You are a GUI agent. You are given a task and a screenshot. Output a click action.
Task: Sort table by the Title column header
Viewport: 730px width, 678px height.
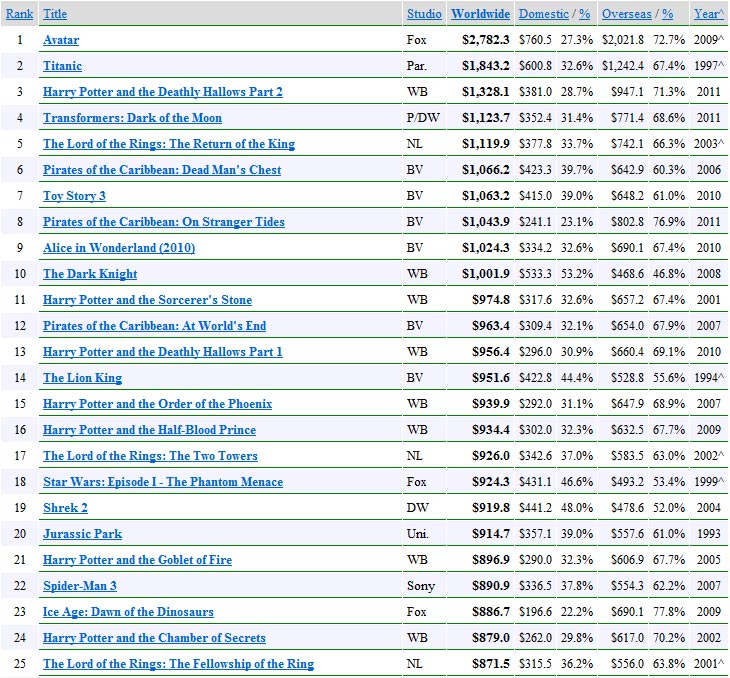pyautogui.click(x=55, y=14)
